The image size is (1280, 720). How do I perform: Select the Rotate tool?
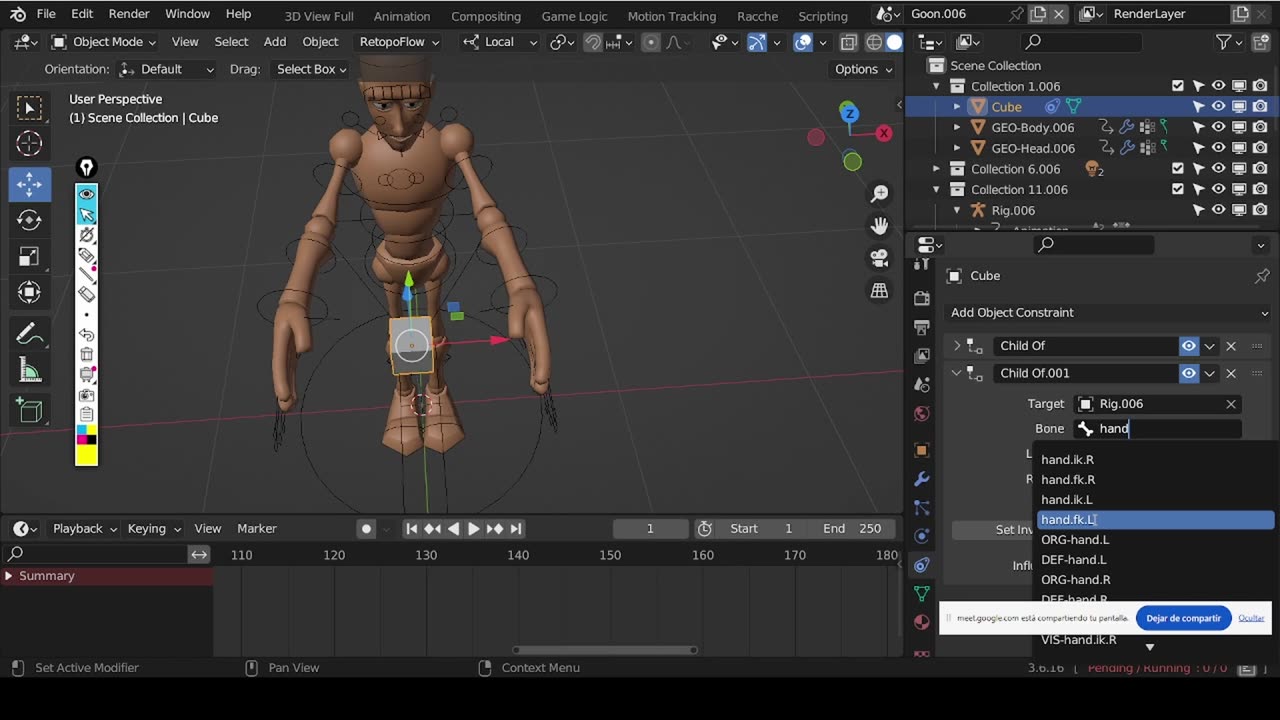point(29,220)
